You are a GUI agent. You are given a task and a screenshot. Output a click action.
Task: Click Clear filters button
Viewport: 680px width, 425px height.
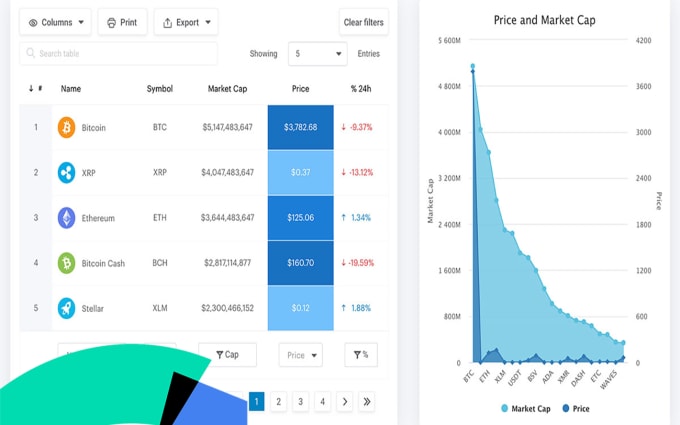[x=363, y=22]
